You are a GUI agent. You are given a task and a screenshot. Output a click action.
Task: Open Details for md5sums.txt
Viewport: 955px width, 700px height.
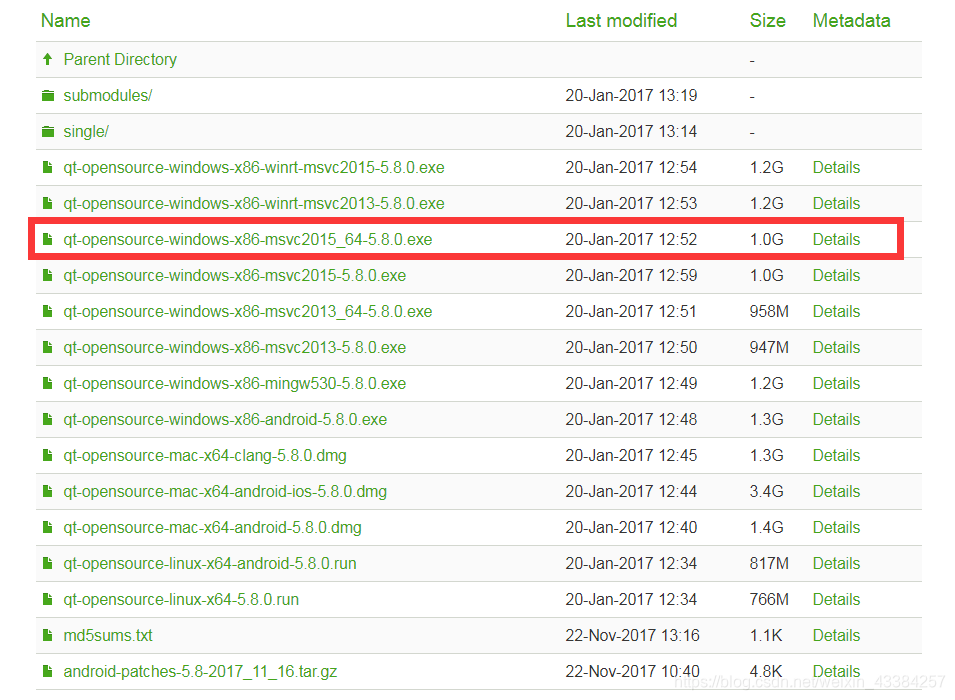(x=836, y=635)
